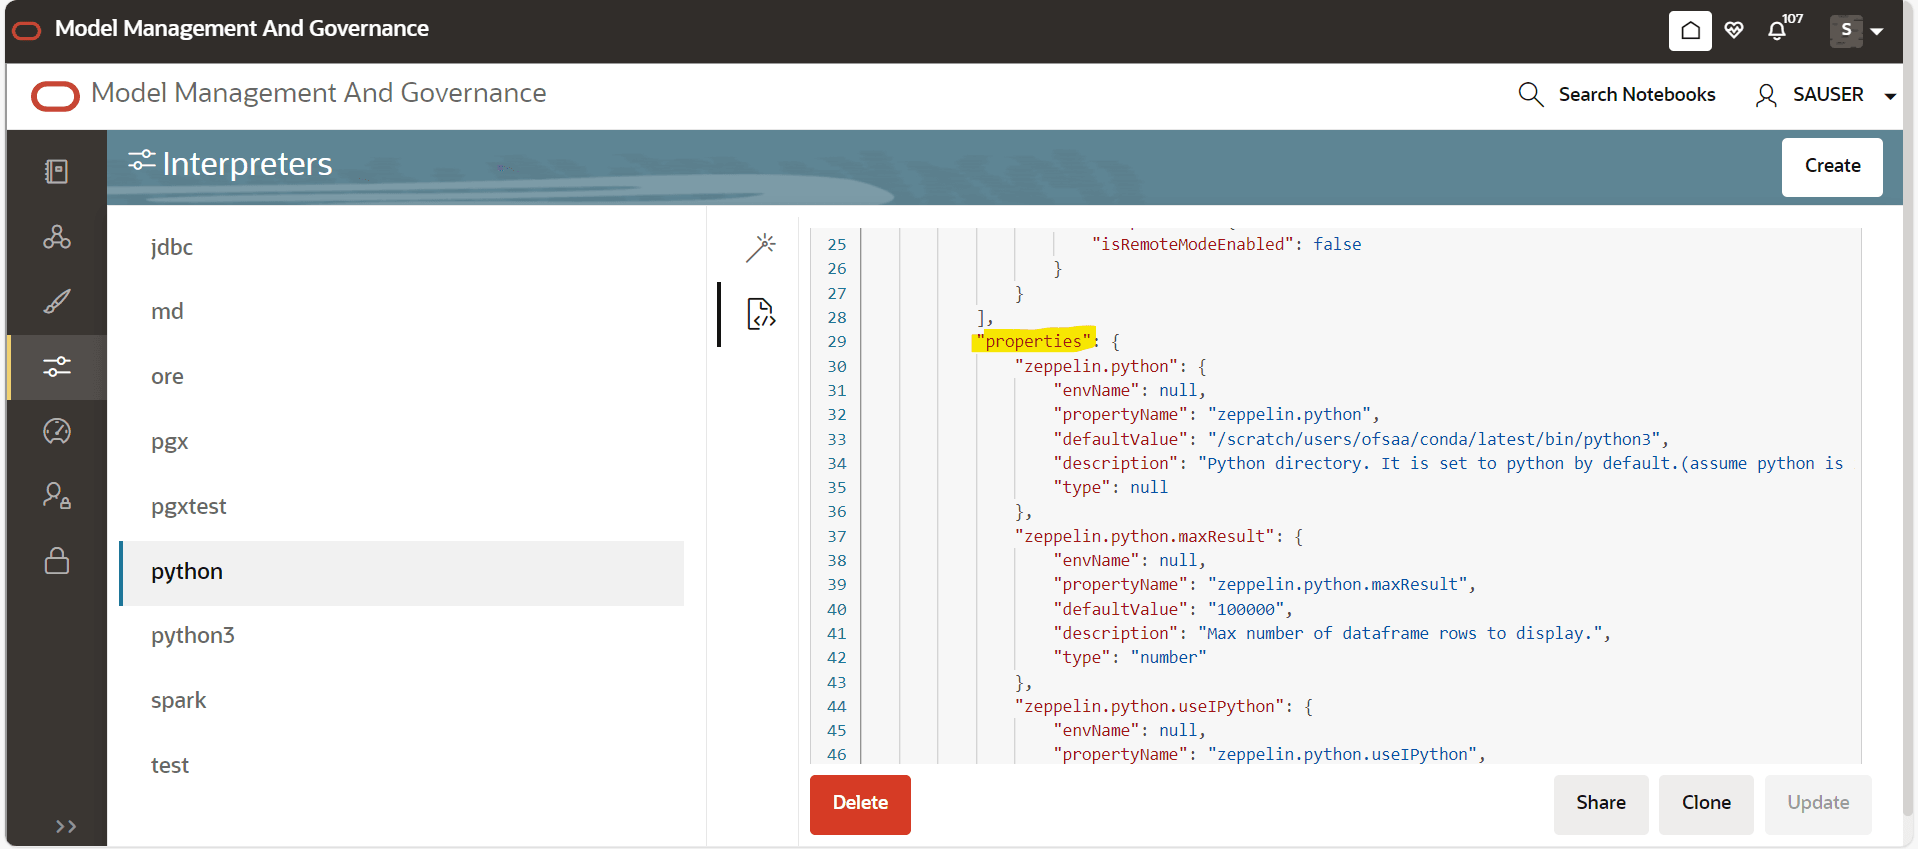Screen dimensions: 1918x849
Task: Open the model graph sidebar icon
Action: coord(57,237)
